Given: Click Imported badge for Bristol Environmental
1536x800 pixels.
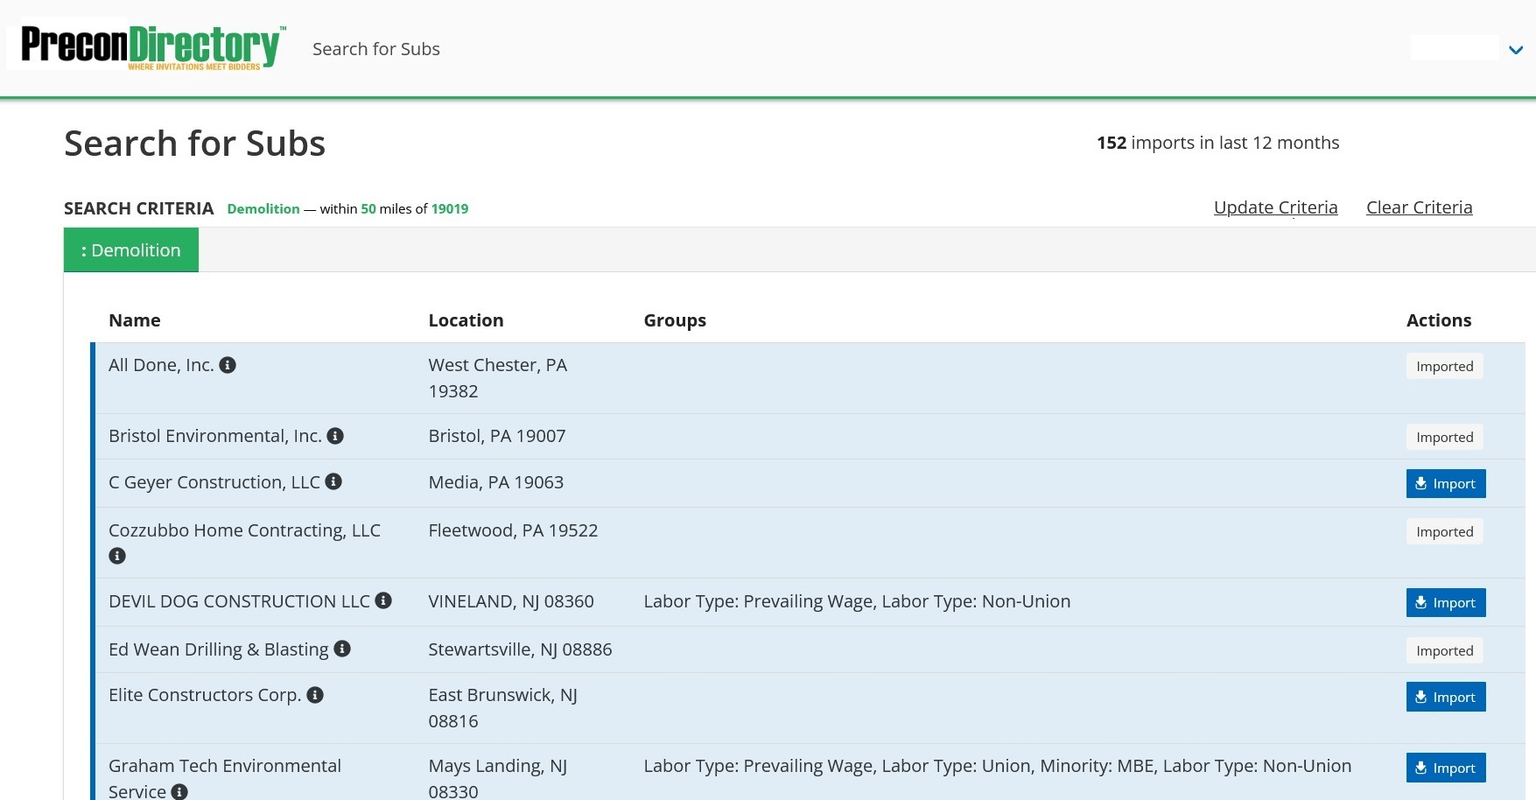Looking at the screenshot, I should click(x=1444, y=437).
